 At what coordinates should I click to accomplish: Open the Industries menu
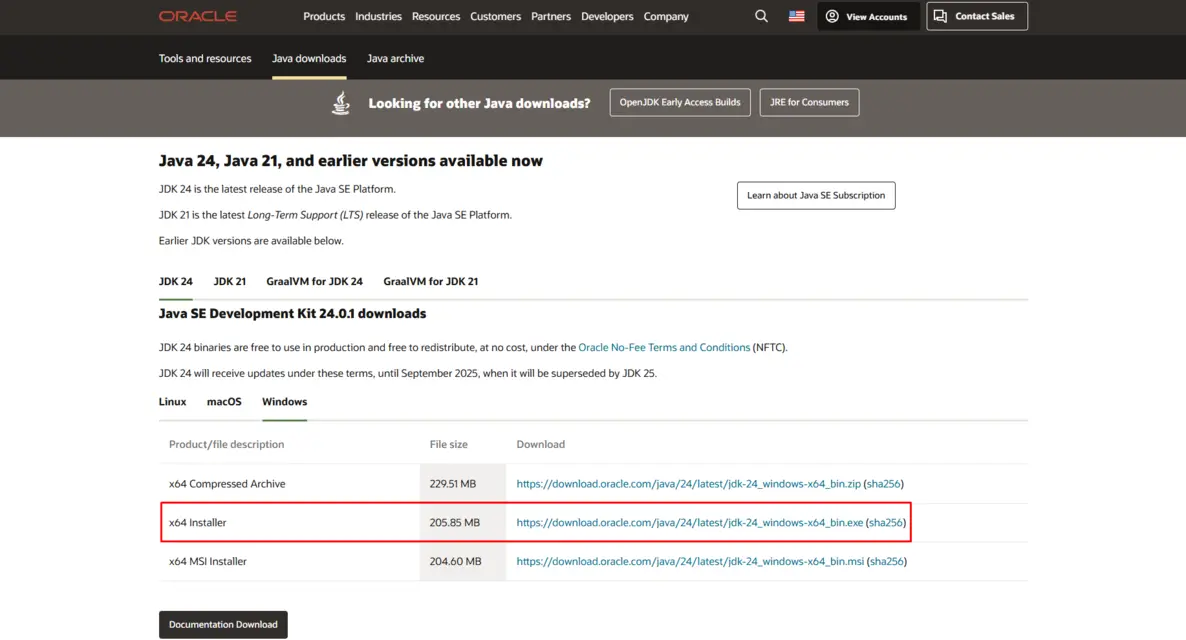[x=378, y=16]
